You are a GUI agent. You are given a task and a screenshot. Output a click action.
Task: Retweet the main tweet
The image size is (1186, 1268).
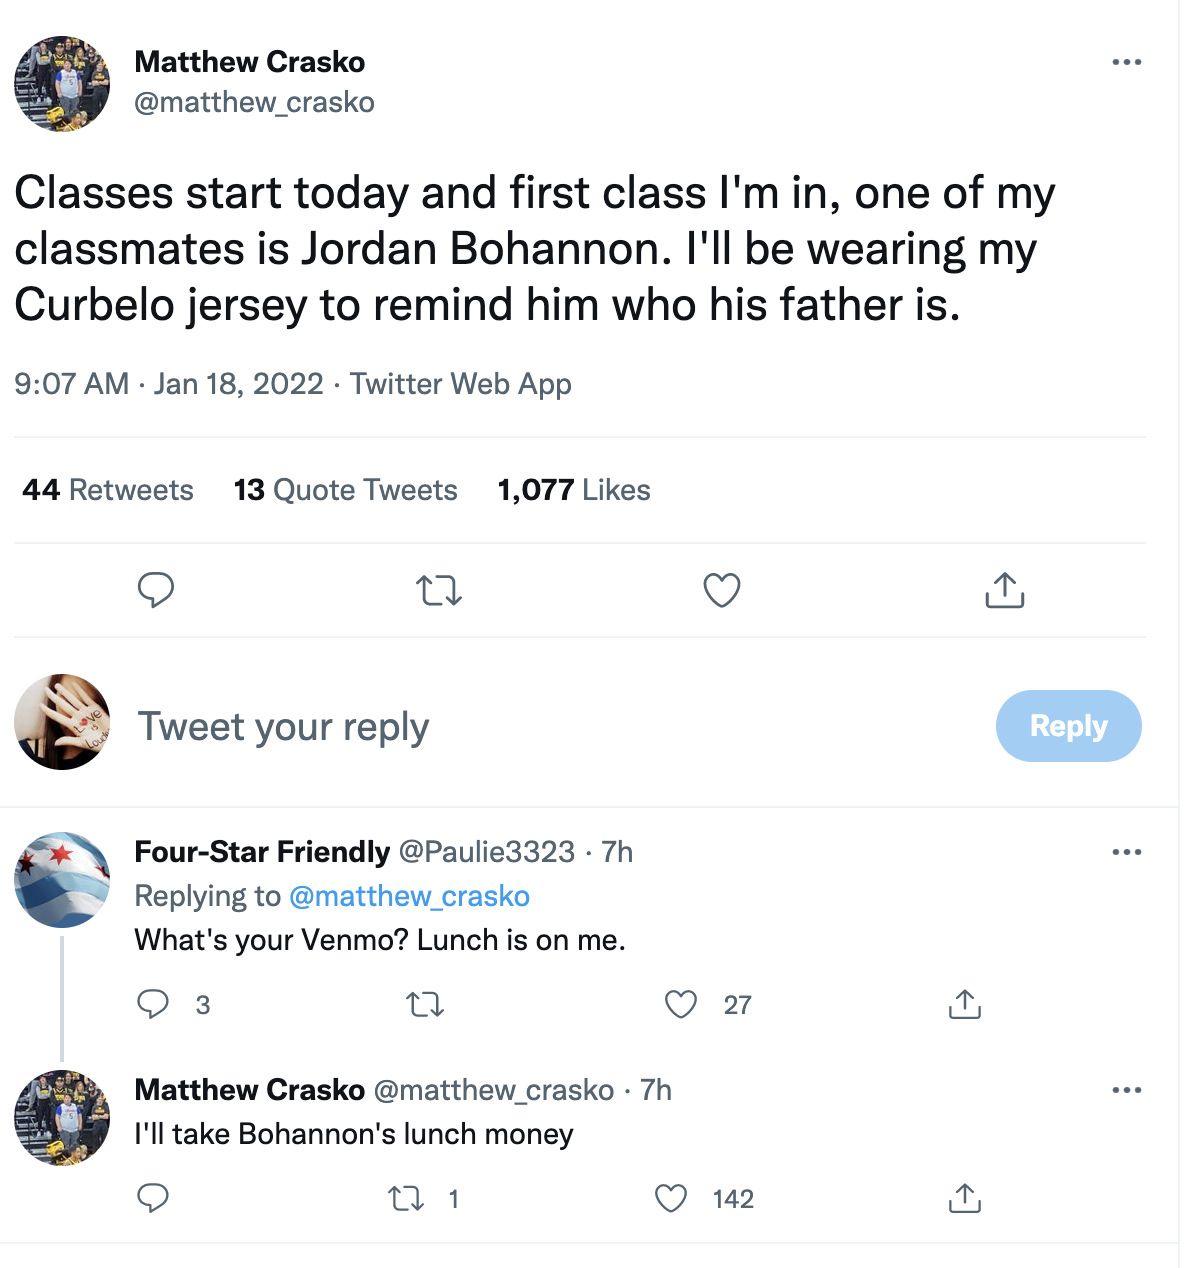(x=438, y=591)
